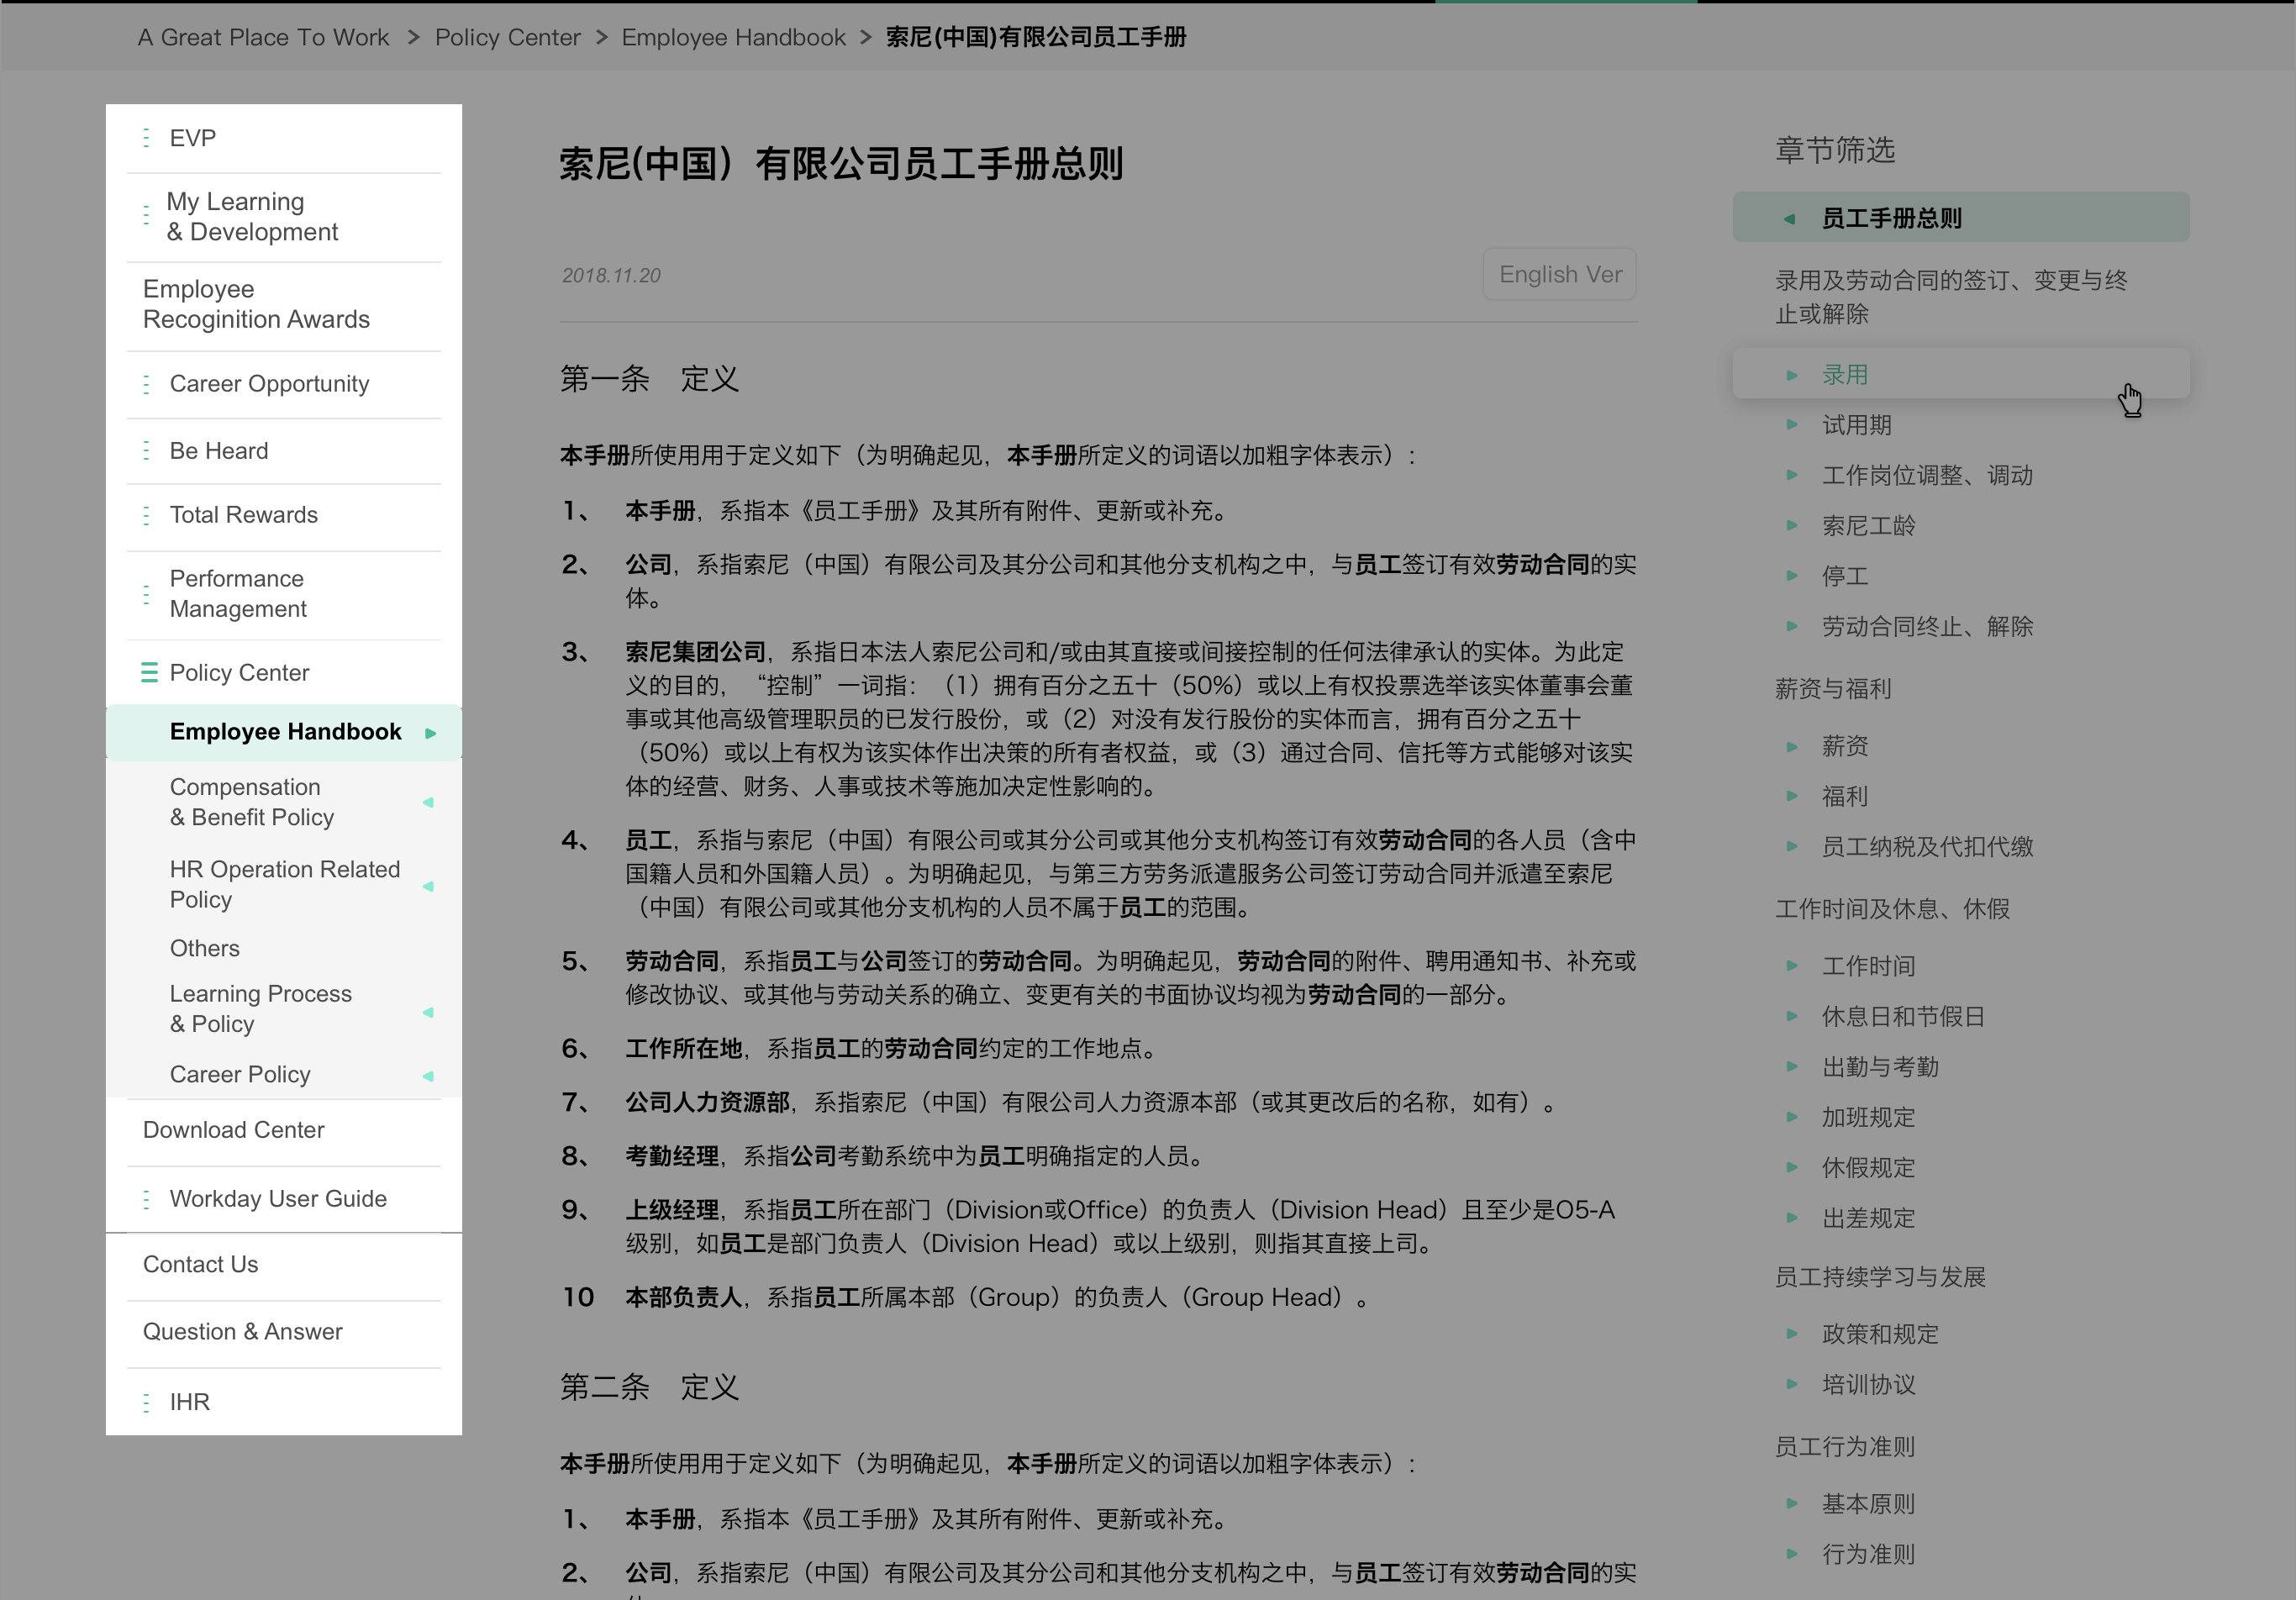Screen dimensions: 2296x1600
Task: Open the Contact Us menu item
Action: (x=200, y=1264)
